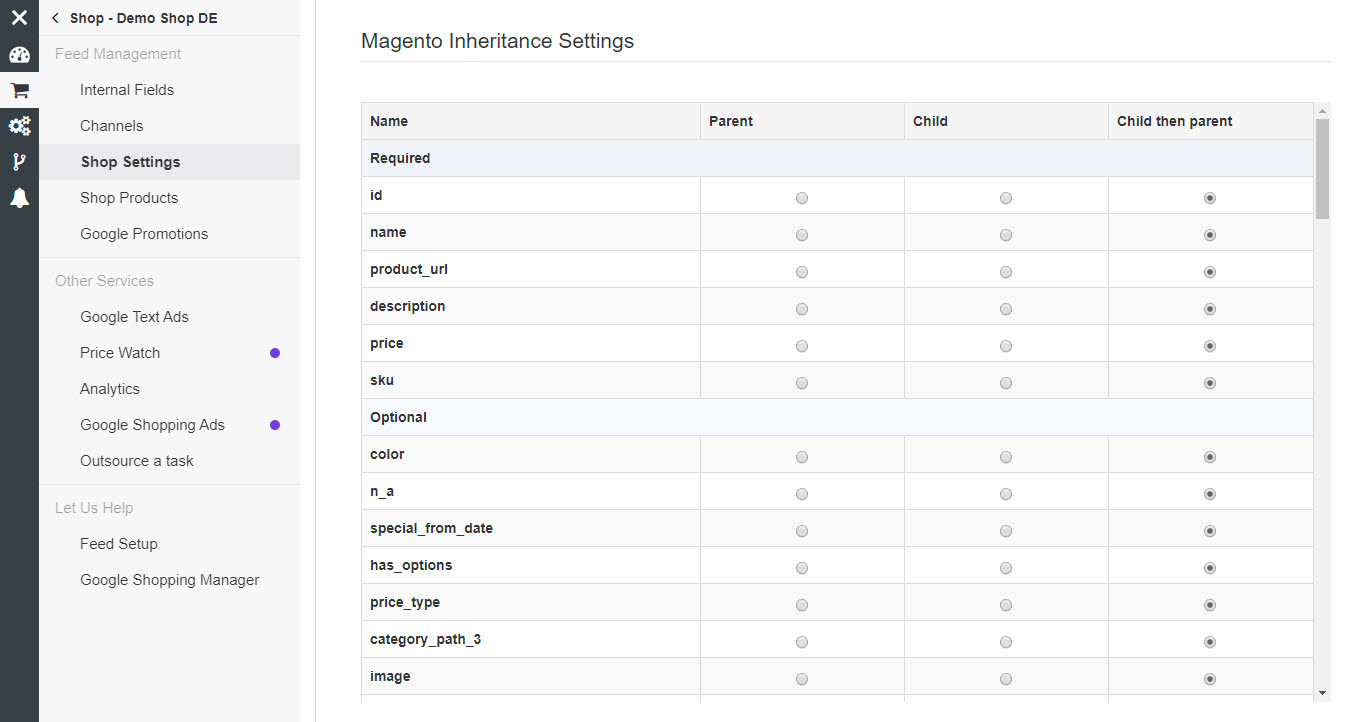Open Google Shopping Ads service
The image size is (1345, 722).
[x=152, y=425]
